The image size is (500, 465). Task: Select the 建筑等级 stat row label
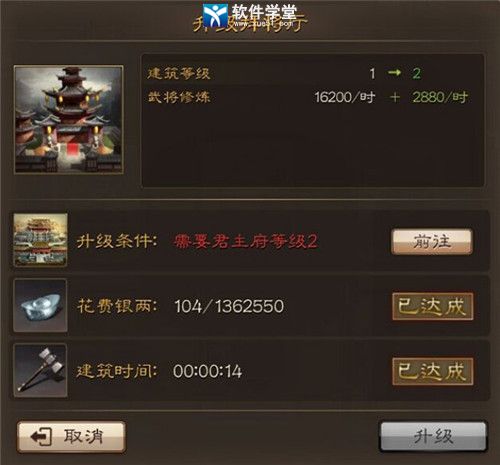coord(179,73)
